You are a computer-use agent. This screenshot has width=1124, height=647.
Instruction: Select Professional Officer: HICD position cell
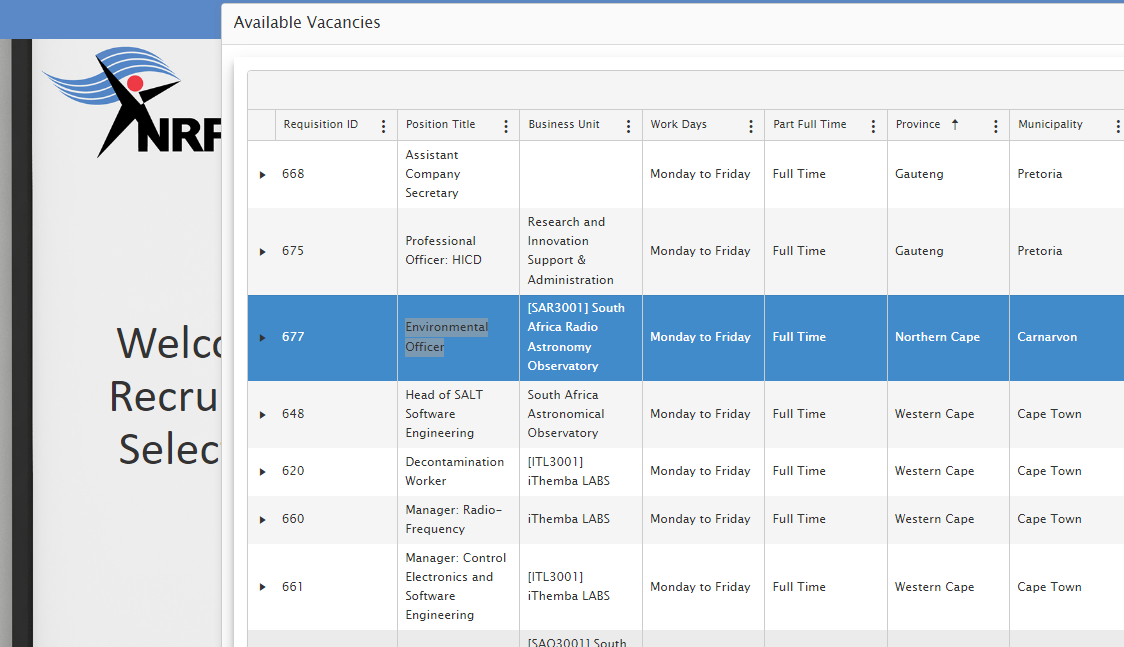443,251
